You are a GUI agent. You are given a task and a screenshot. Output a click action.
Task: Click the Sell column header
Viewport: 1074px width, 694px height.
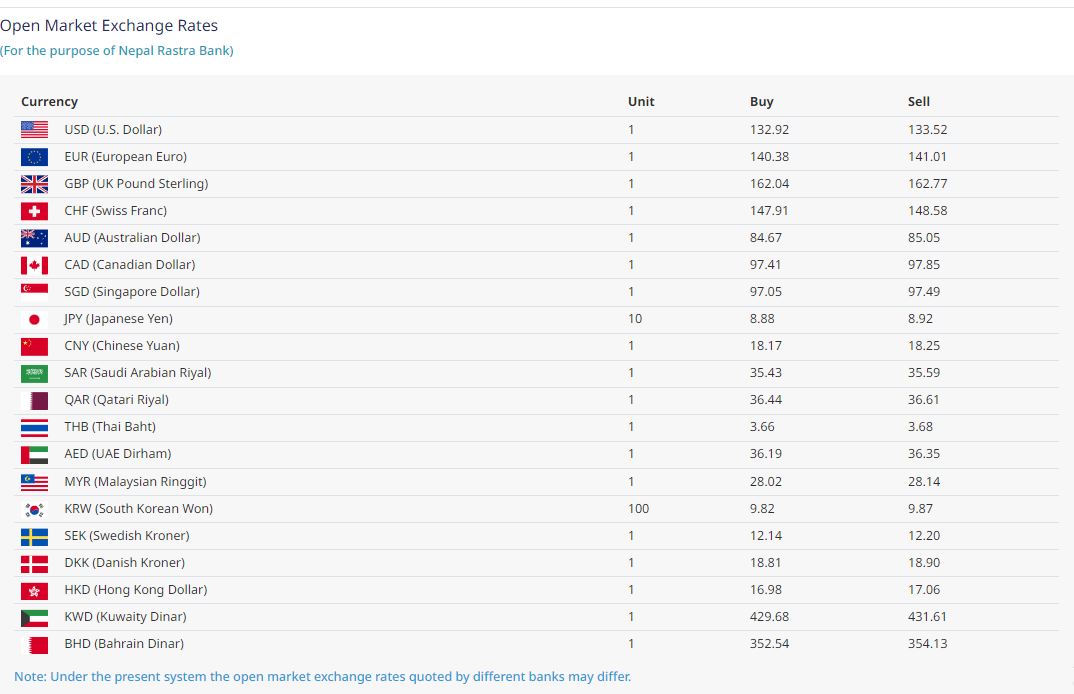click(x=918, y=102)
